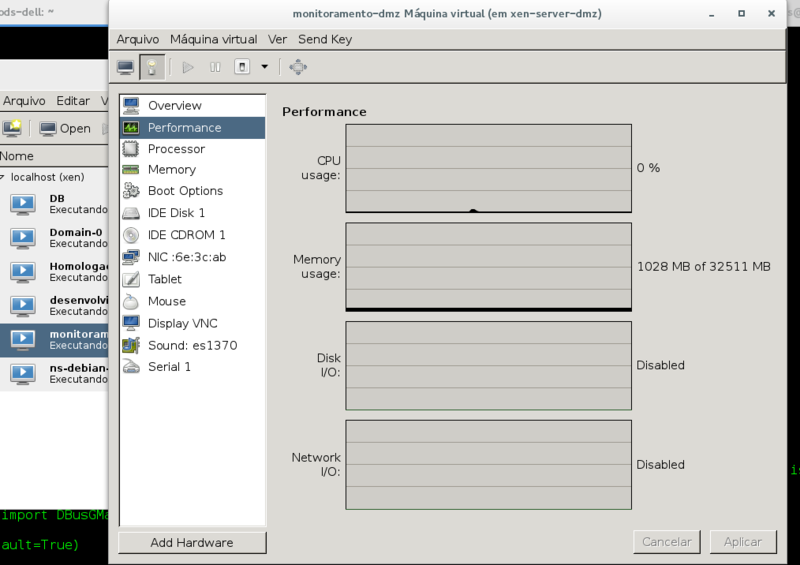
Task: Select Mouse device entry
Action: tap(192, 301)
